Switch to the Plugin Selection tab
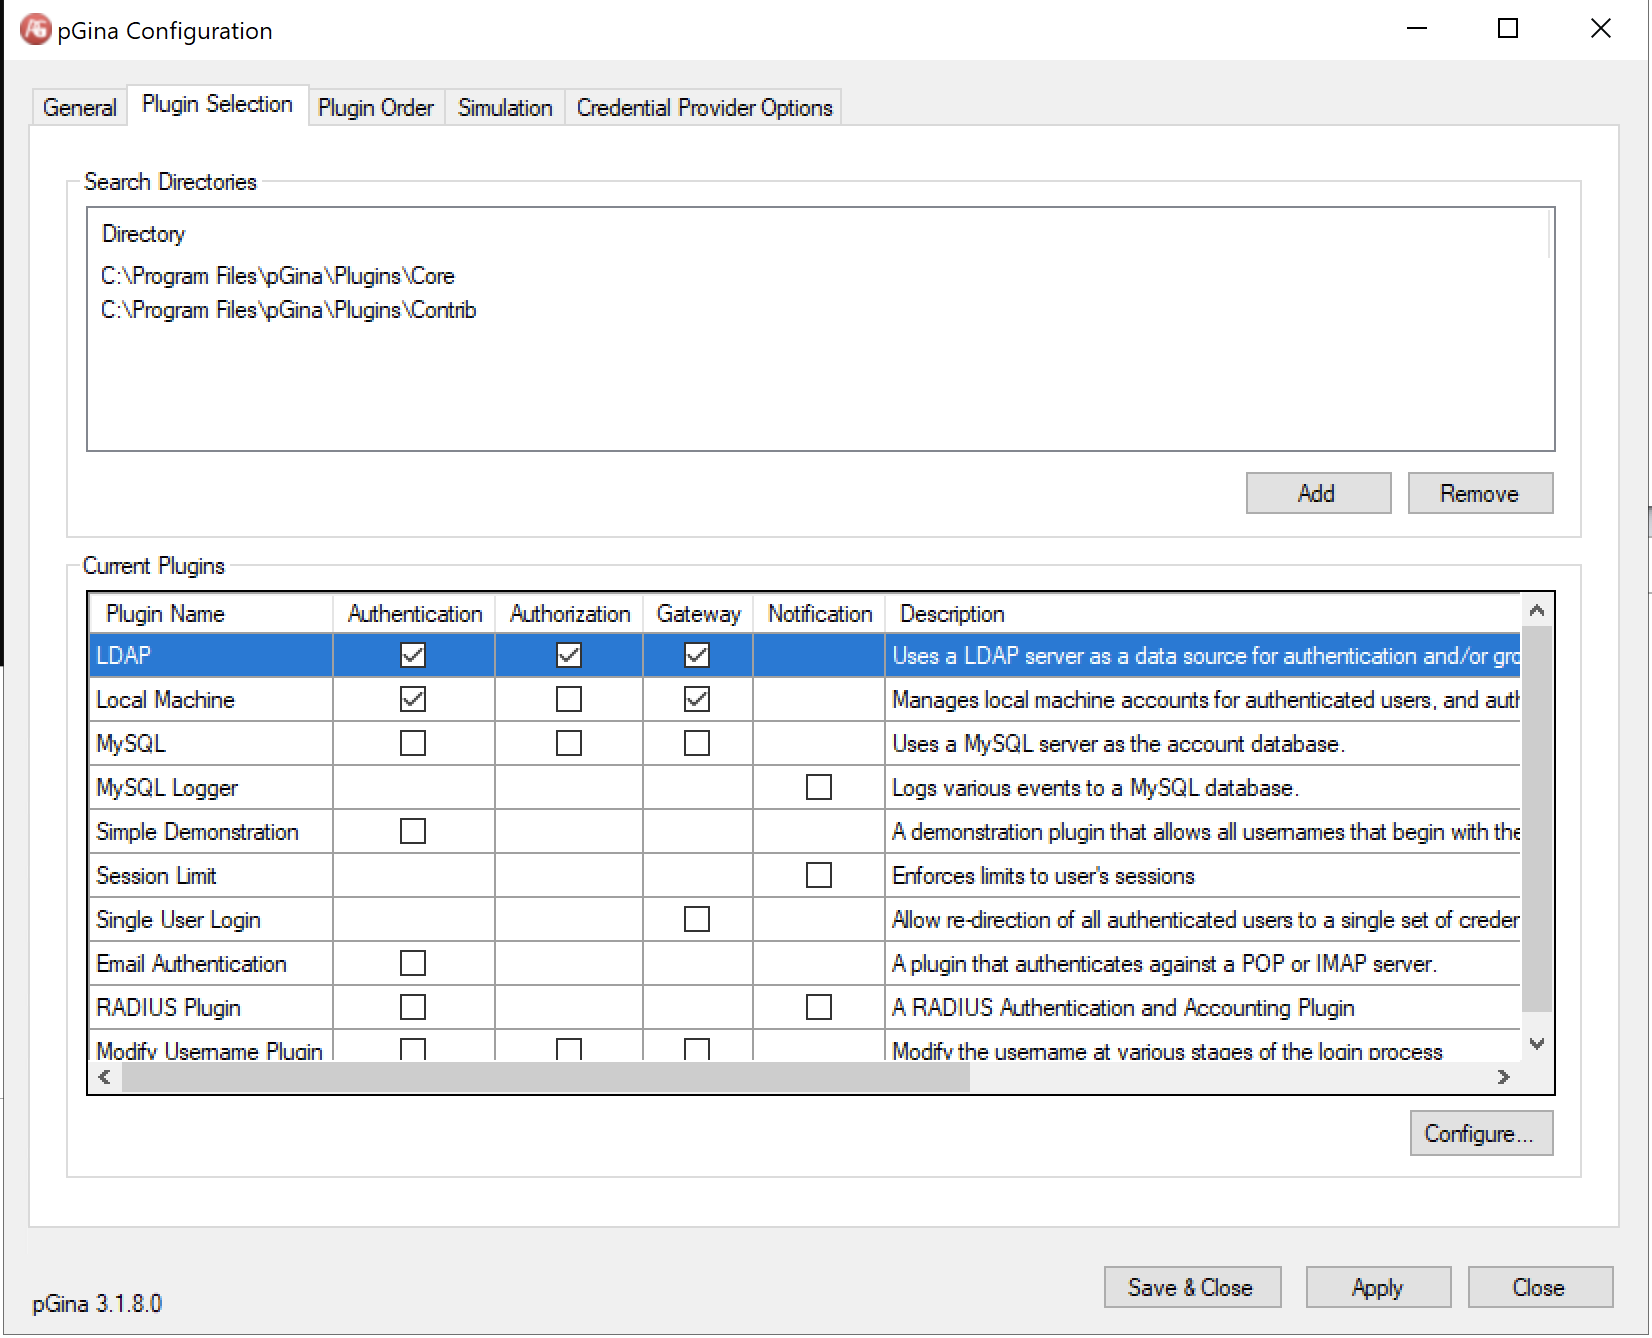This screenshot has height=1338, width=1652. click(217, 104)
